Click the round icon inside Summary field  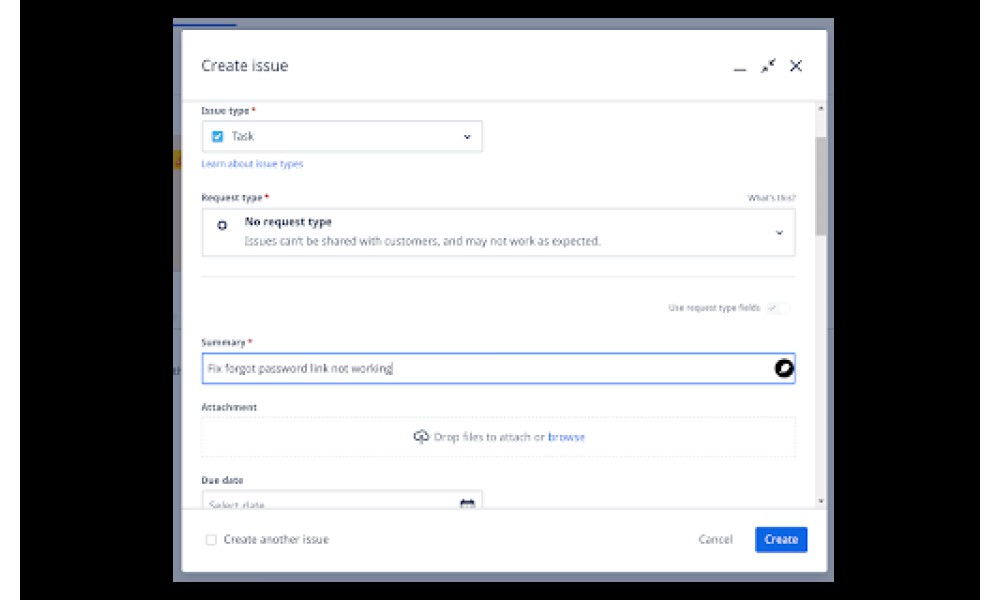click(784, 369)
